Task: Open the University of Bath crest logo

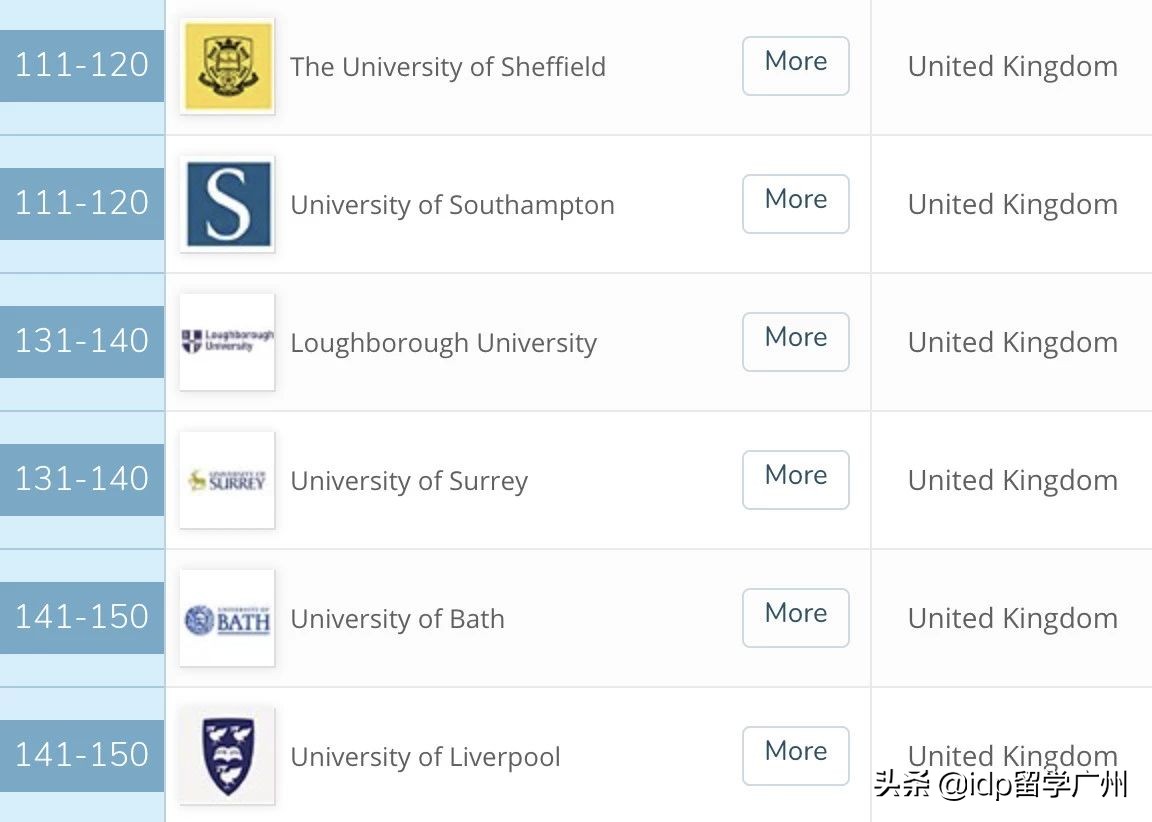Action: tap(226, 617)
